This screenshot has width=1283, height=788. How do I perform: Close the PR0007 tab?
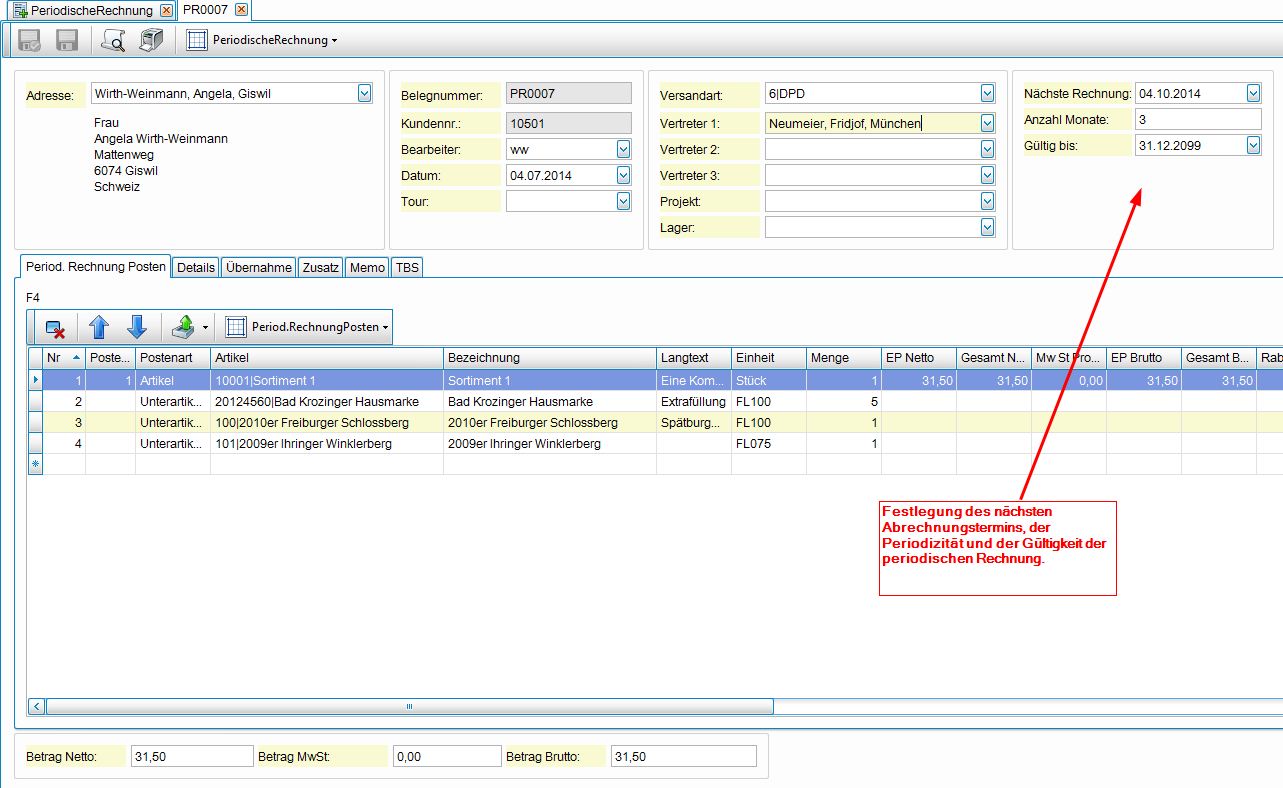point(241,10)
